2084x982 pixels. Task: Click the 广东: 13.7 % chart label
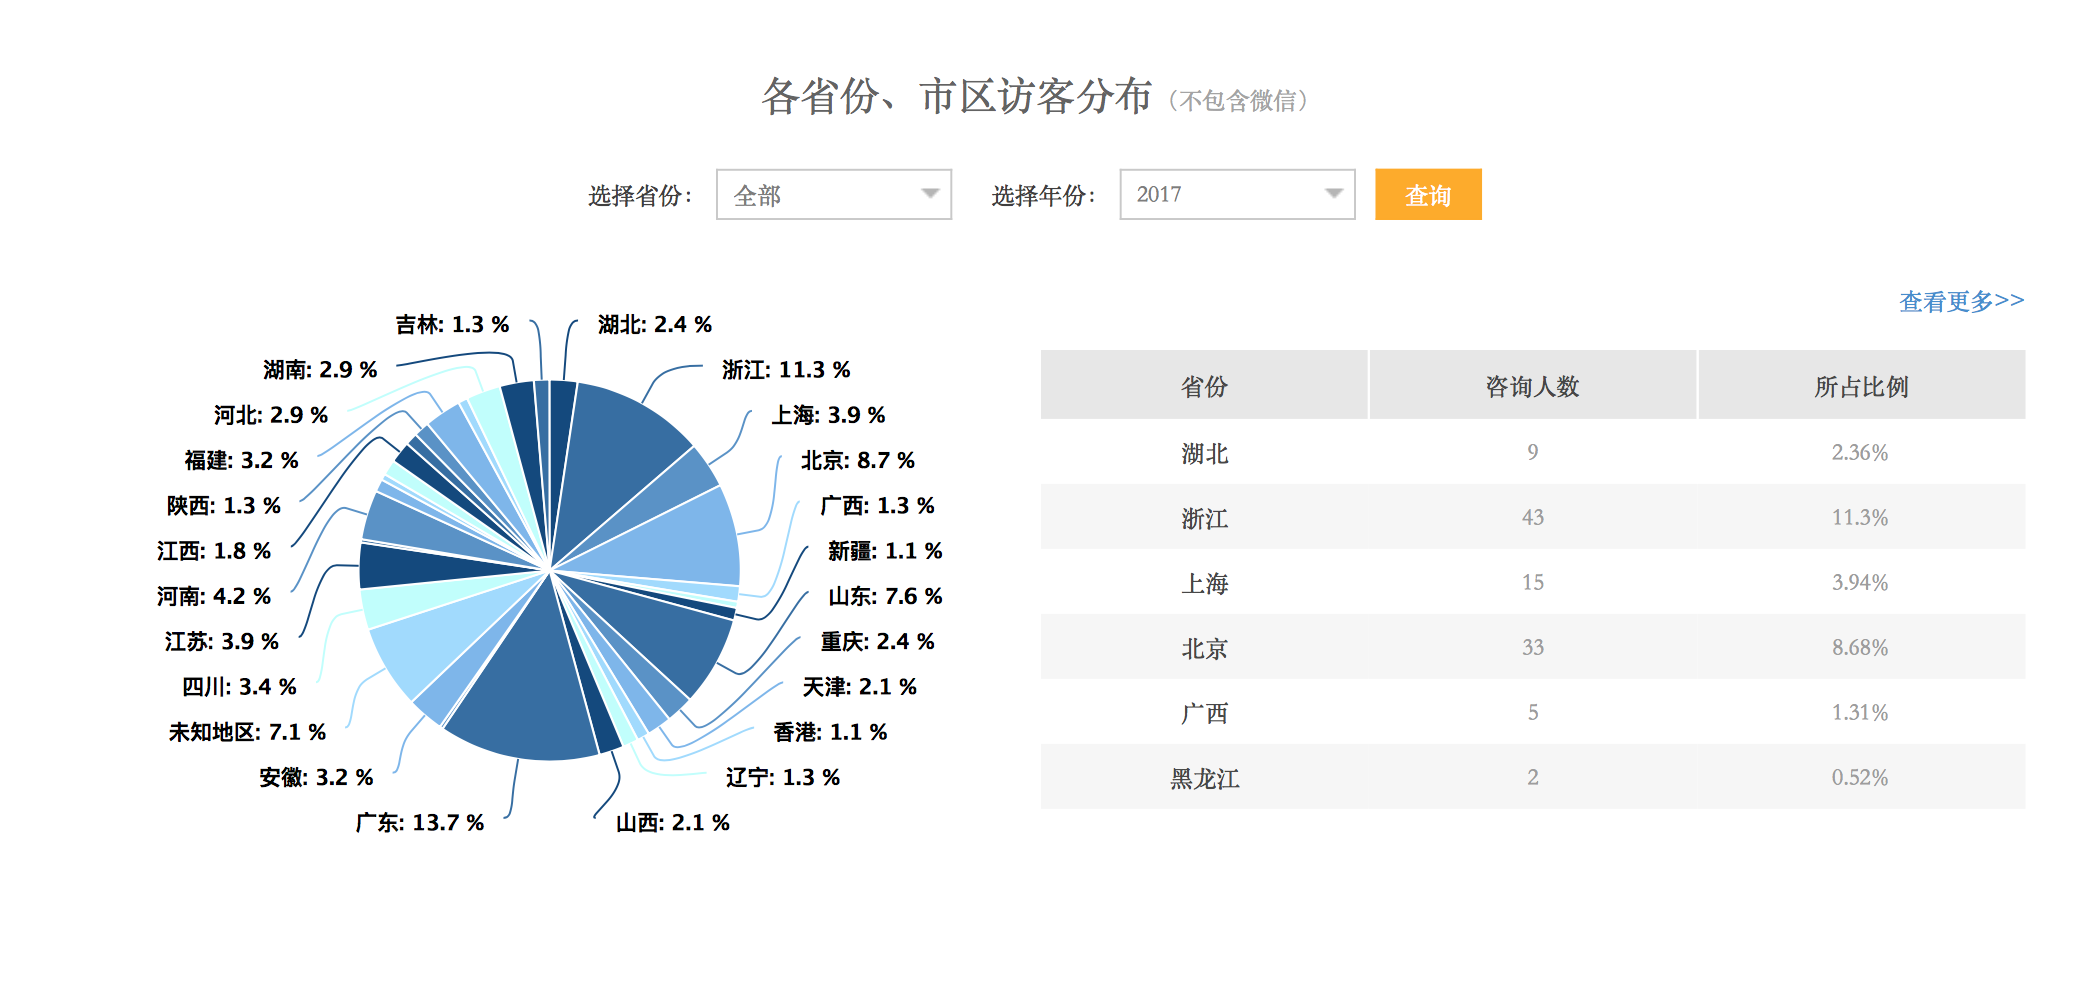click(x=420, y=823)
